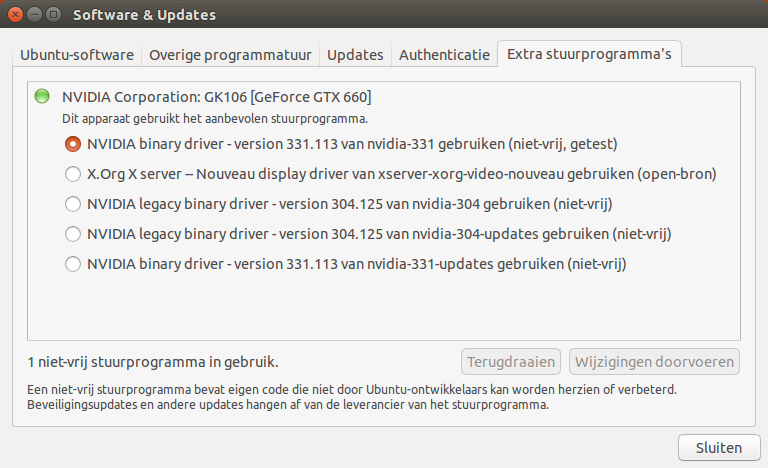This screenshot has height=468, width=768.
Task: Switch to the Ubuntu-software tab
Action: (x=77, y=55)
